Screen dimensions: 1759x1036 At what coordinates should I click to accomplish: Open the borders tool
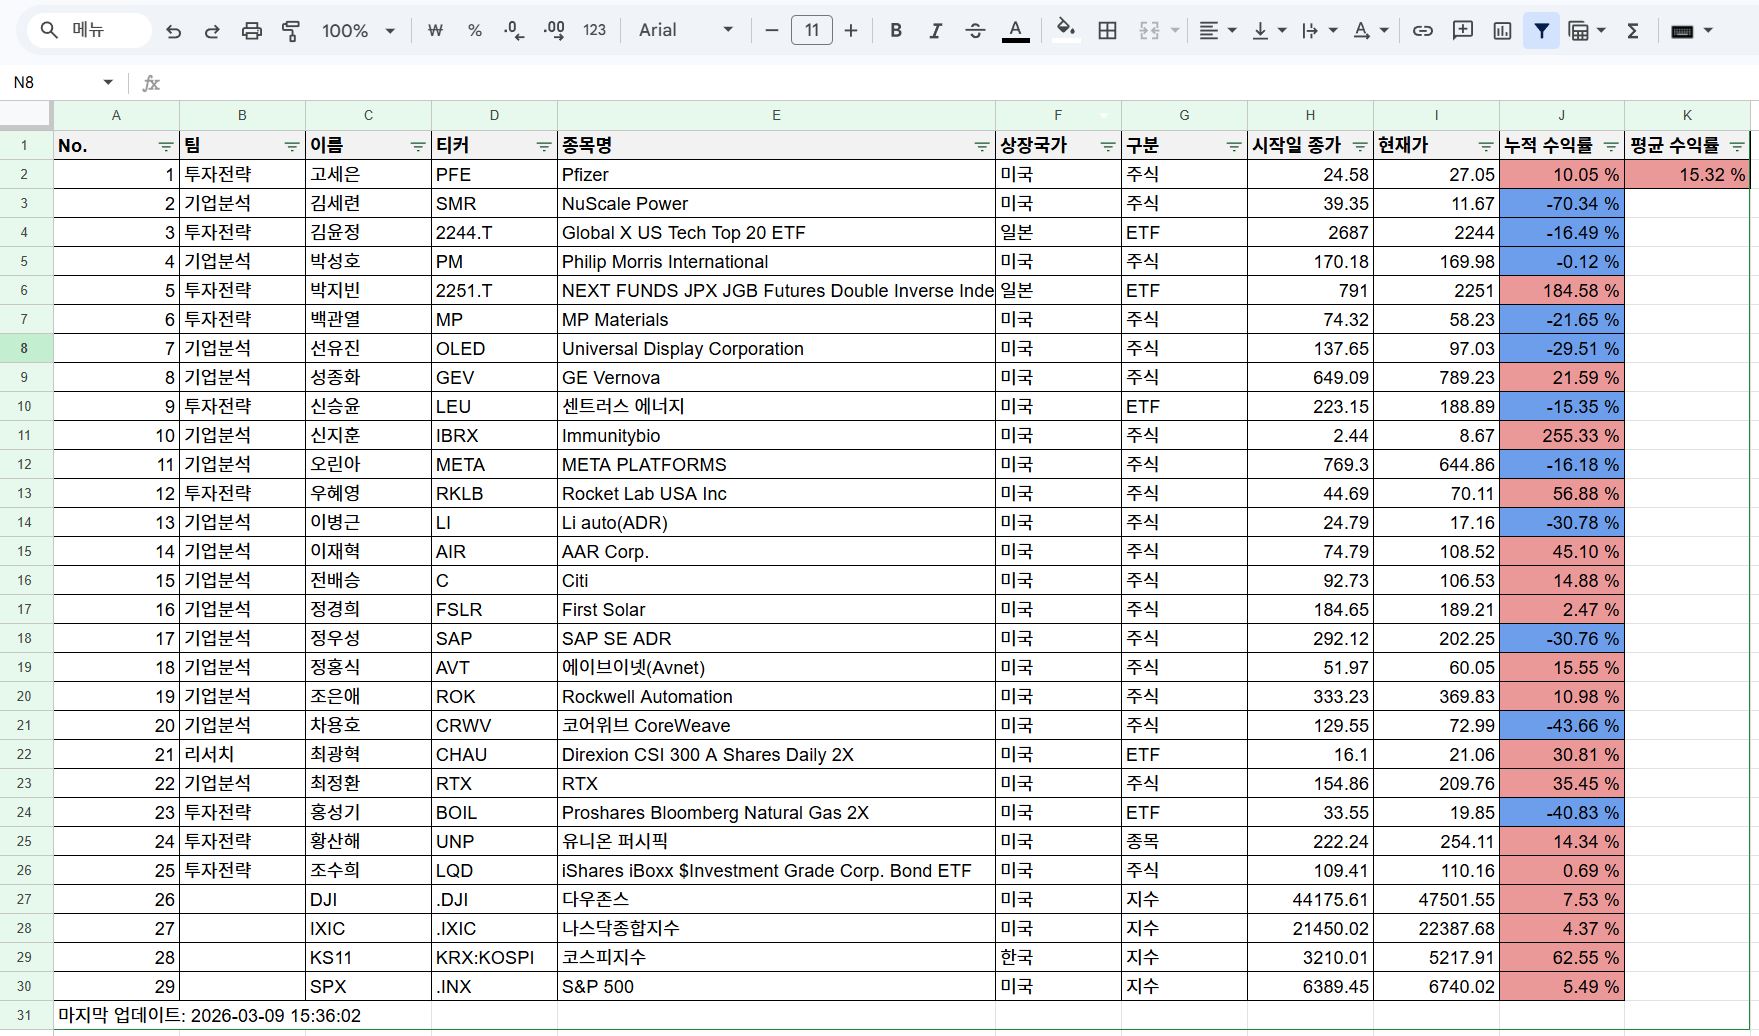click(x=1107, y=31)
